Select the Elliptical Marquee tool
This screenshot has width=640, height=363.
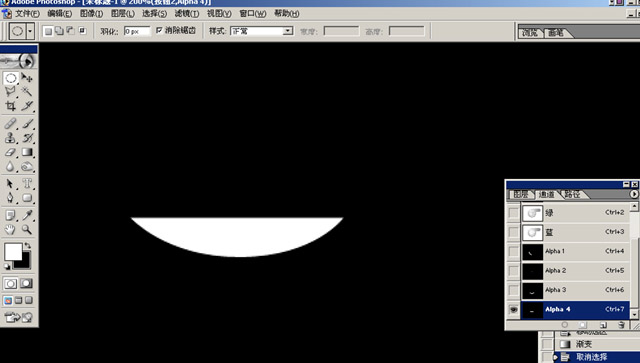11,78
